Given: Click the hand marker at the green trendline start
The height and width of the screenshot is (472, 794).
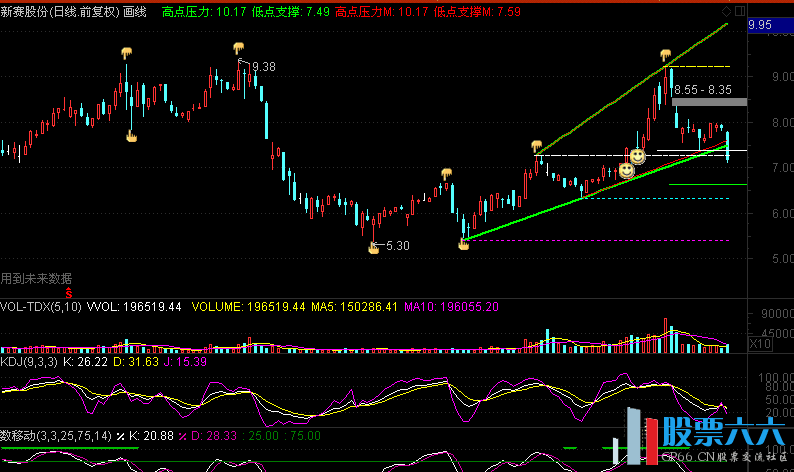Looking at the screenshot, I should [463, 242].
